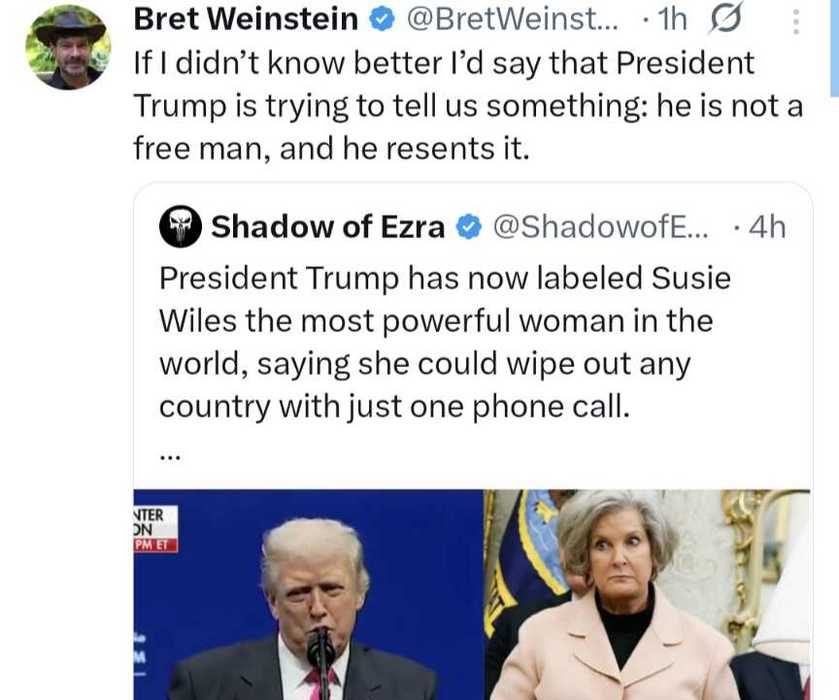Open the three-dot more options menu
The width and height of the screenshot is (839, 700).
[x=796, y=21]
